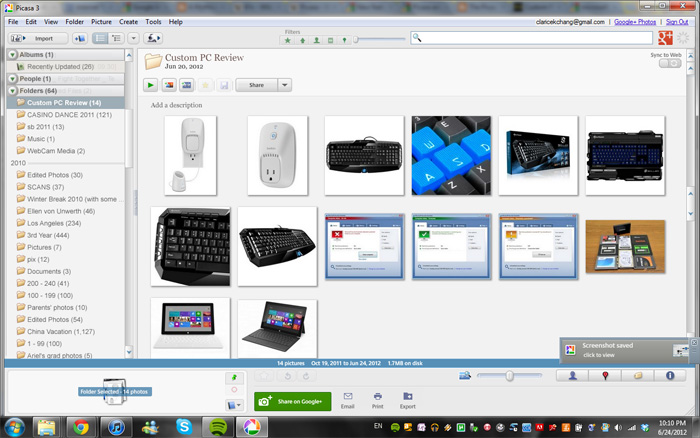Viewport: 700px width, 438px height.
Task: Filter to show starred photos only
Action: pos(288,40)
